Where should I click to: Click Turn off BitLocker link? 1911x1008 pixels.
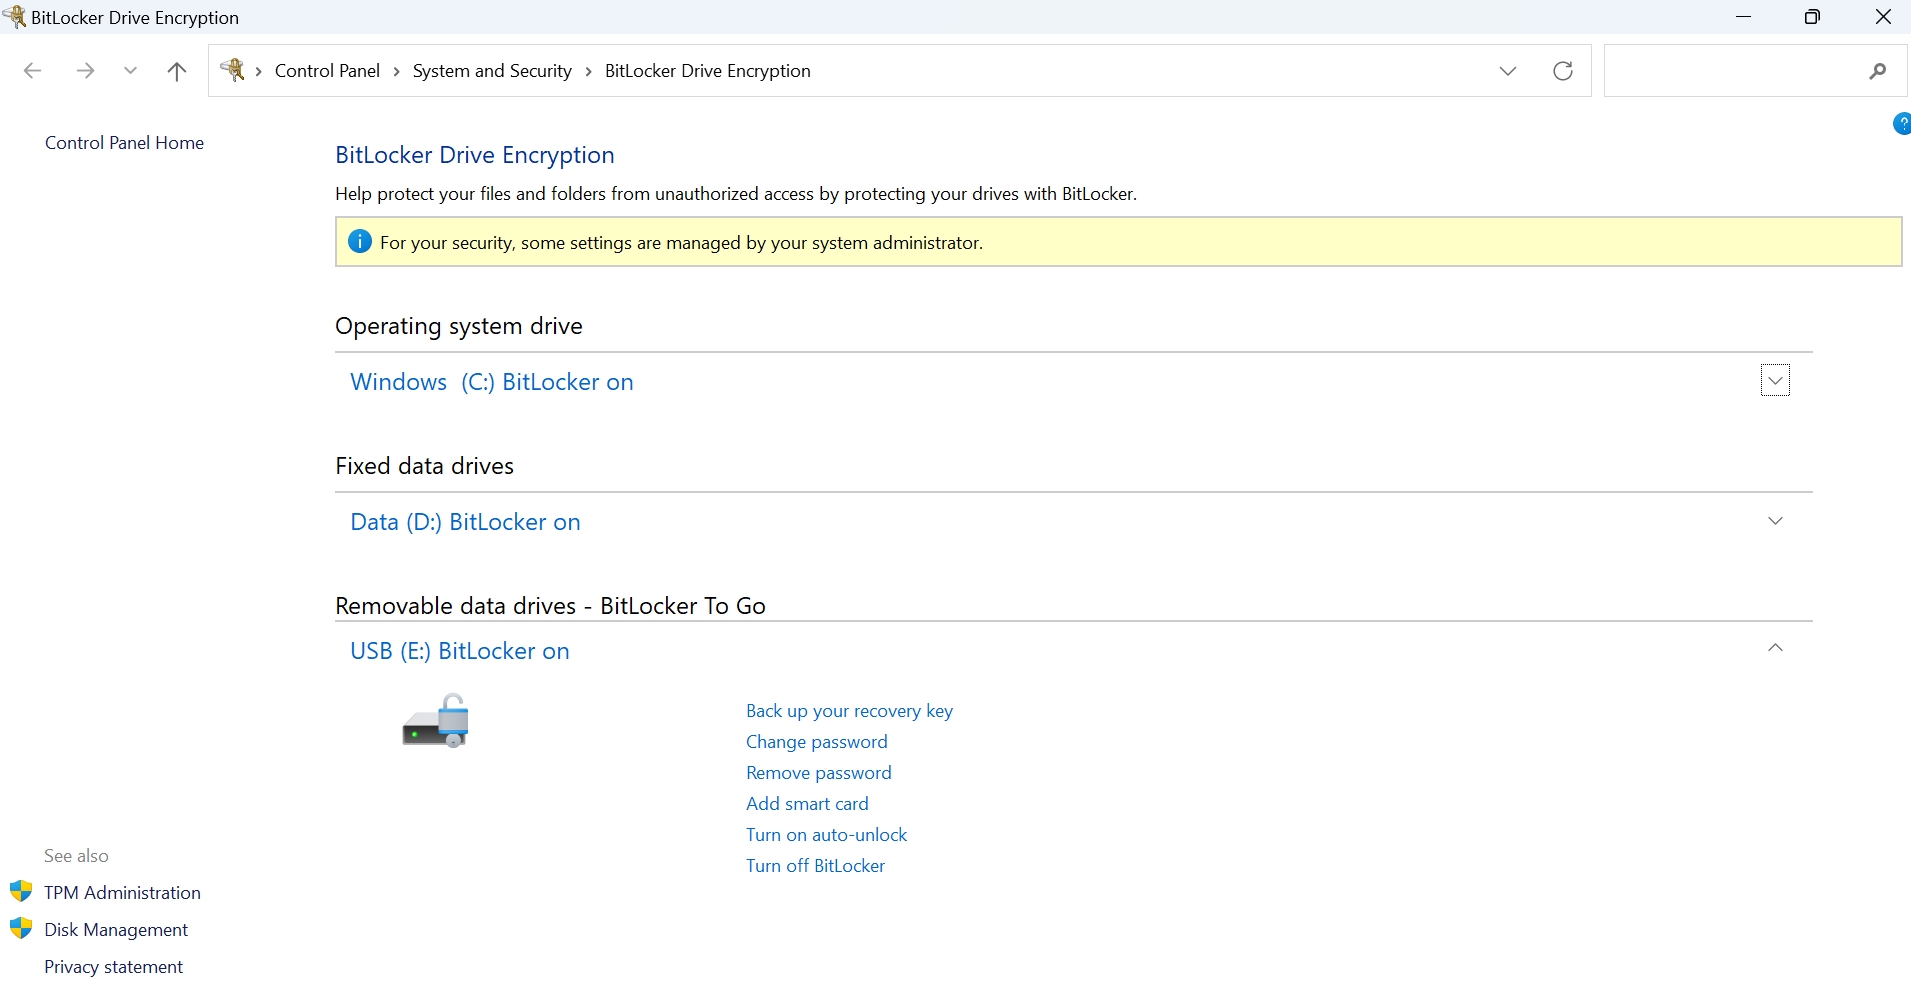pos(815,866)
